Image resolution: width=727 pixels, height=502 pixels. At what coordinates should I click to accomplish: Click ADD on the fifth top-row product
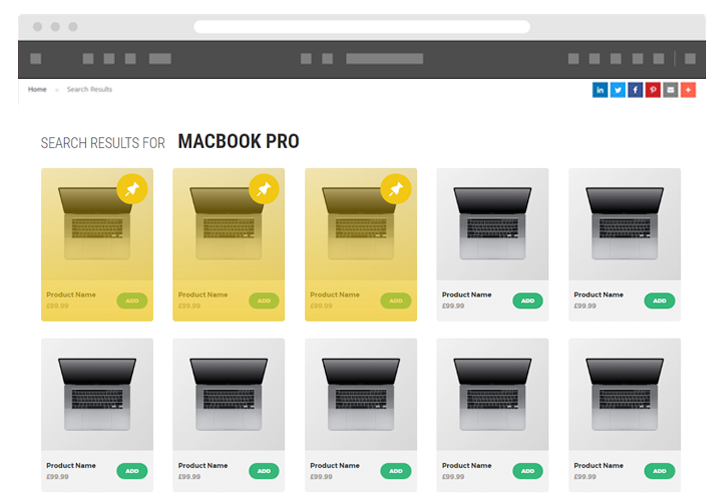(x=659, y=301)
